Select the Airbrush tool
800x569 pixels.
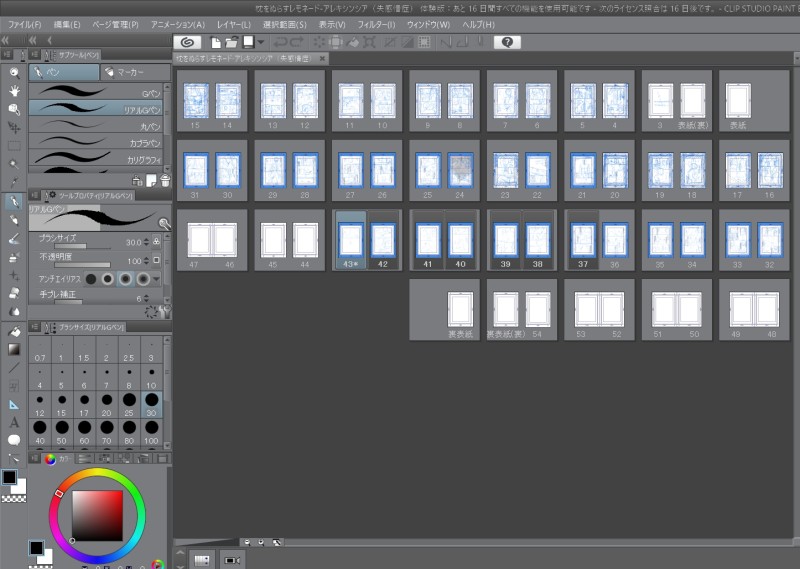click(x=14, y=257)
